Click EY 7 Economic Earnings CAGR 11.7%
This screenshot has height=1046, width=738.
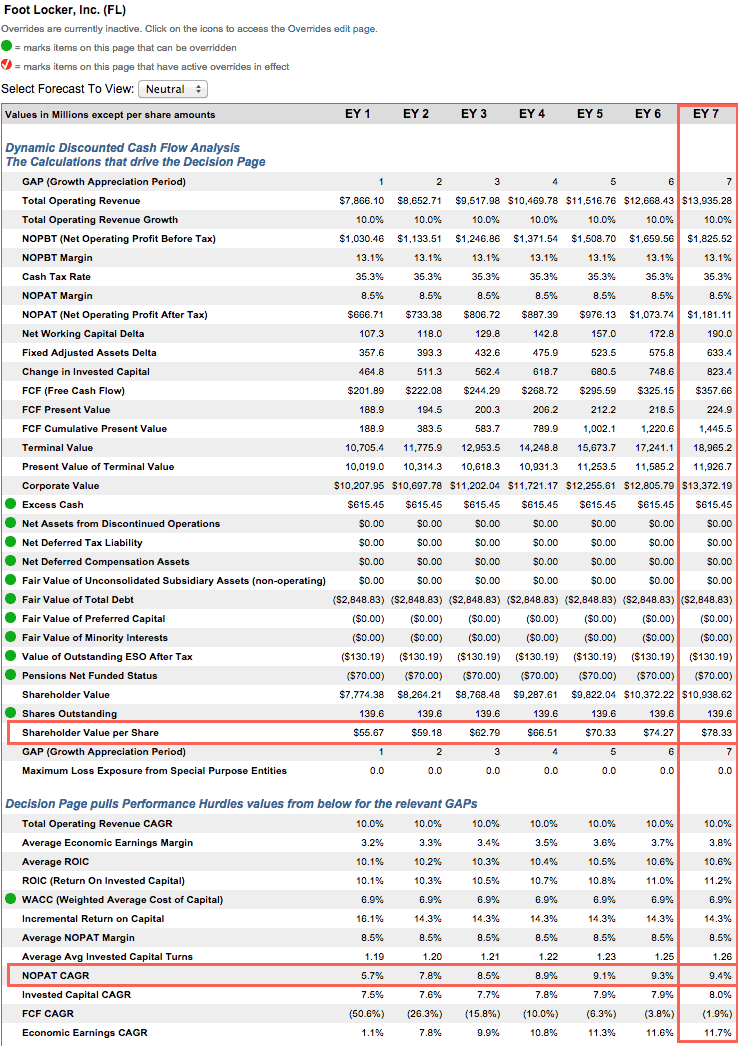point(719,1033)
